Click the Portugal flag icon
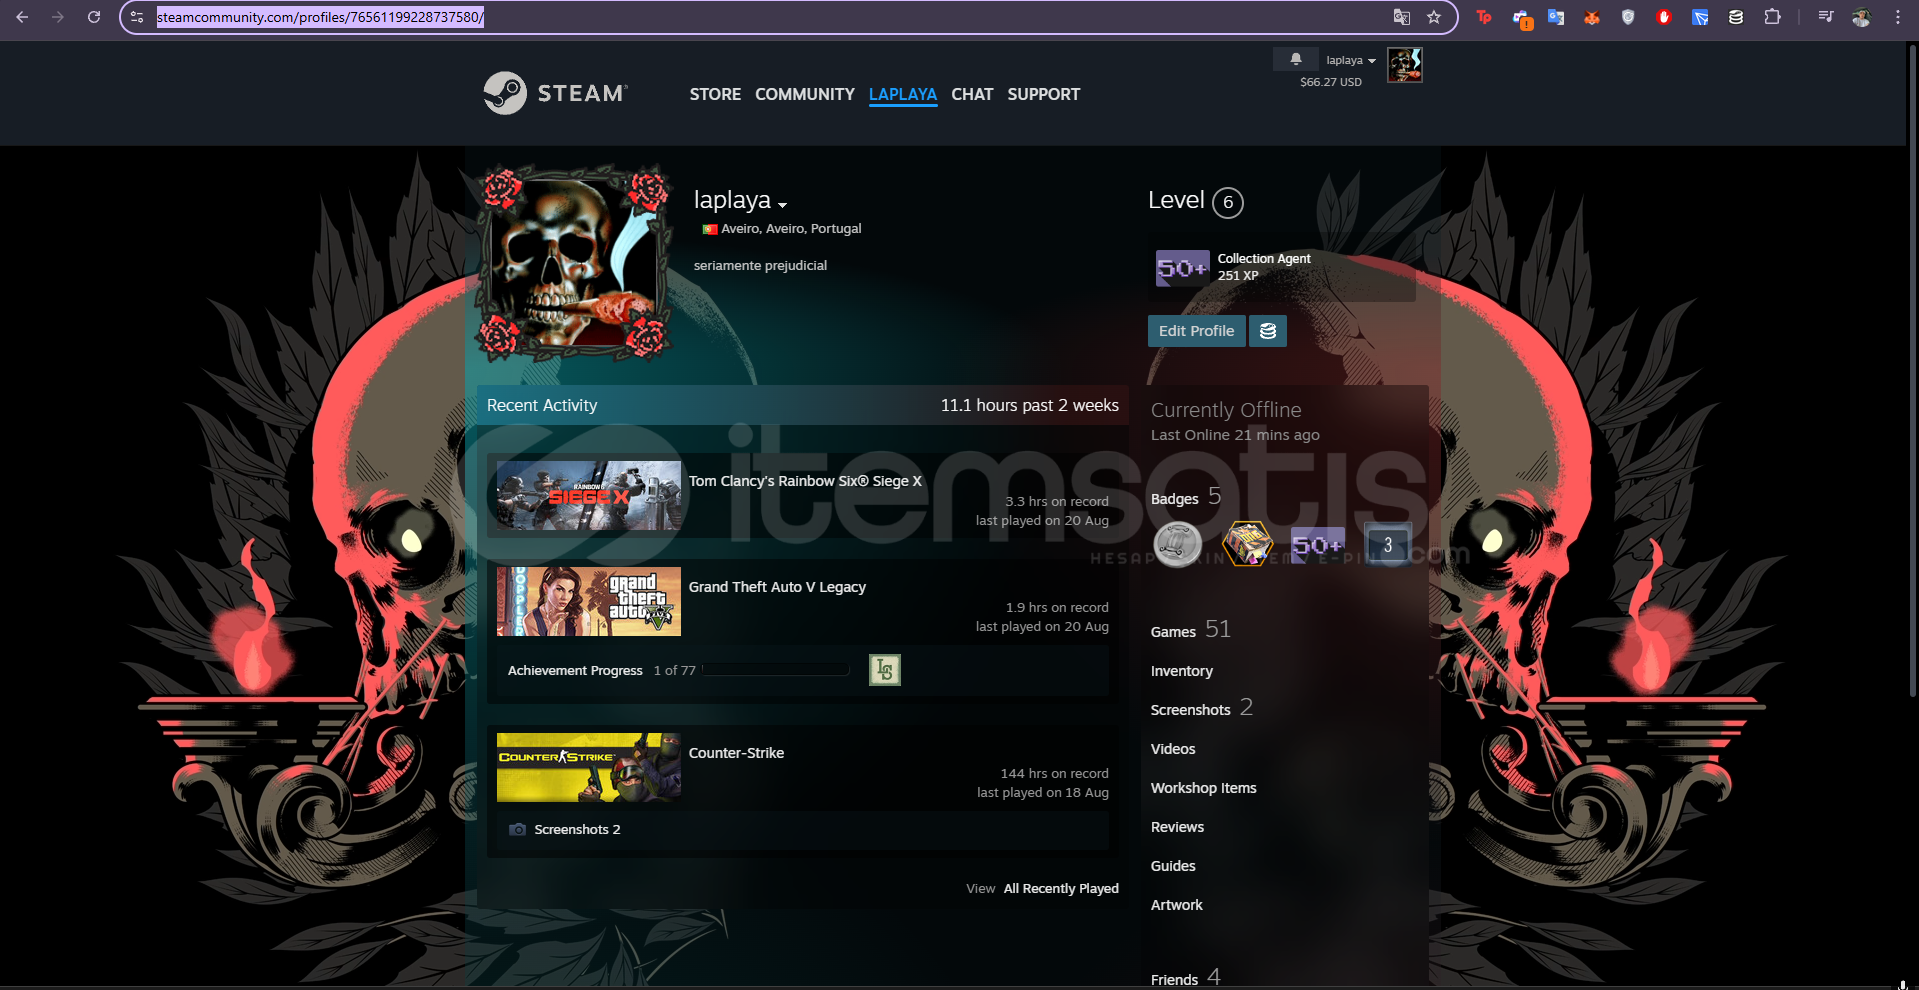 (710, 229)
